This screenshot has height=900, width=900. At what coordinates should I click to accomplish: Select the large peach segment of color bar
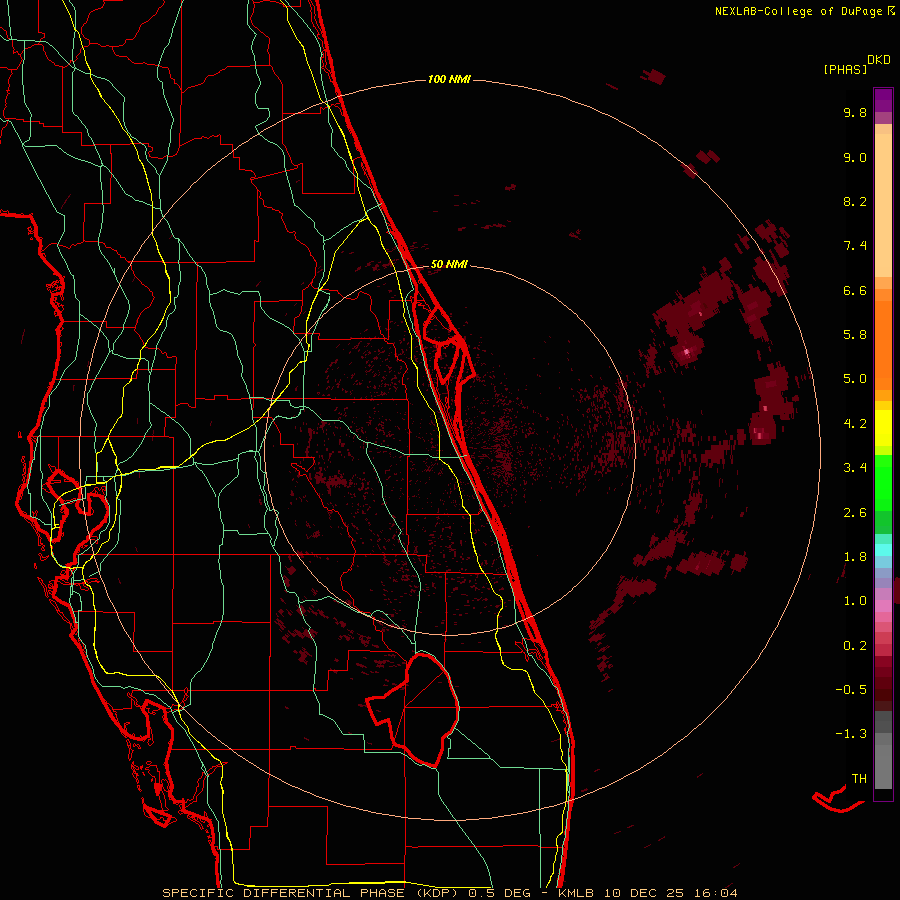pyautogui.click(x=883, y=205)
